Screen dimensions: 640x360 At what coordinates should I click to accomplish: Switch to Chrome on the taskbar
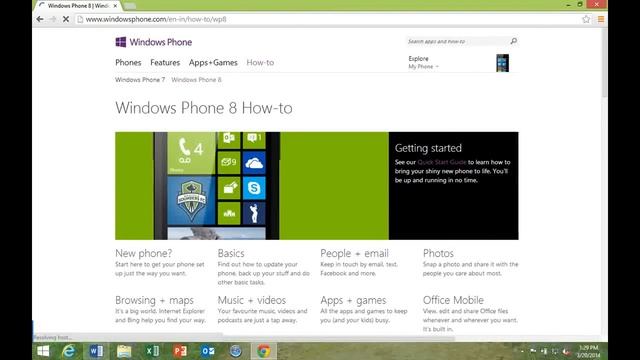[263, 351]
